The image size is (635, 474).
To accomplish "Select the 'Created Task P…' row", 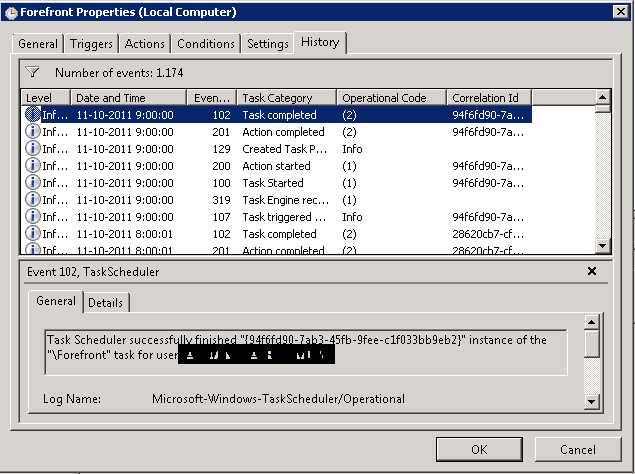I will (x=277, y=149).
